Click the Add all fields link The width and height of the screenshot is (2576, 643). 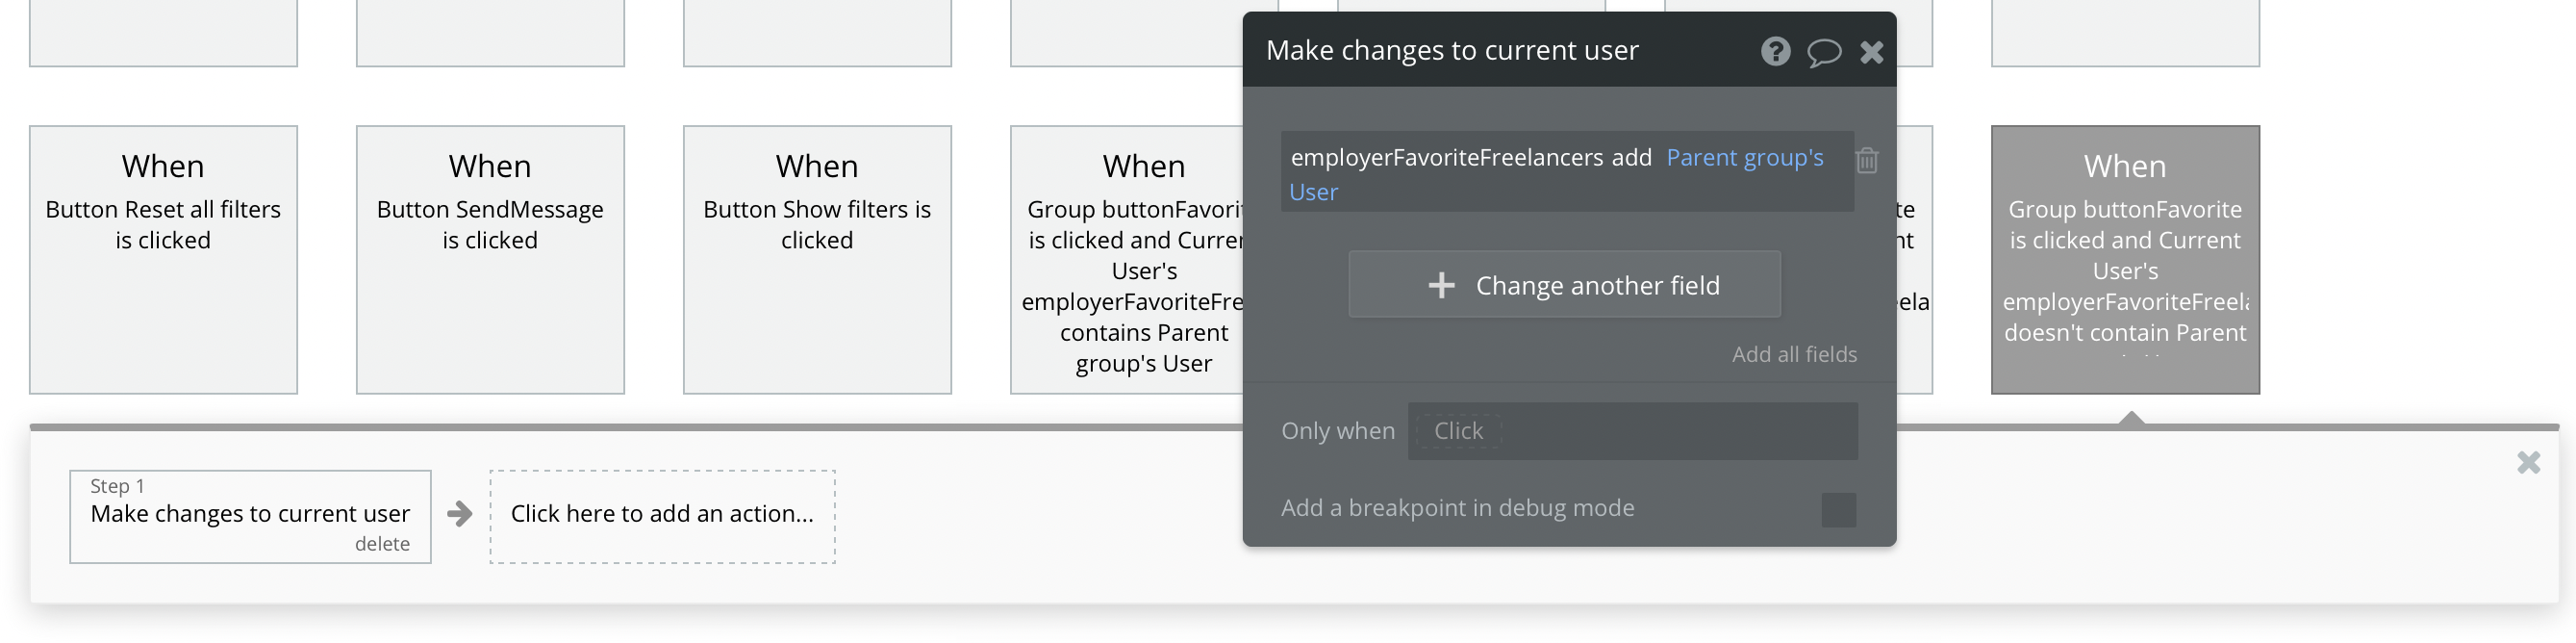click(x=1794, y=354)
